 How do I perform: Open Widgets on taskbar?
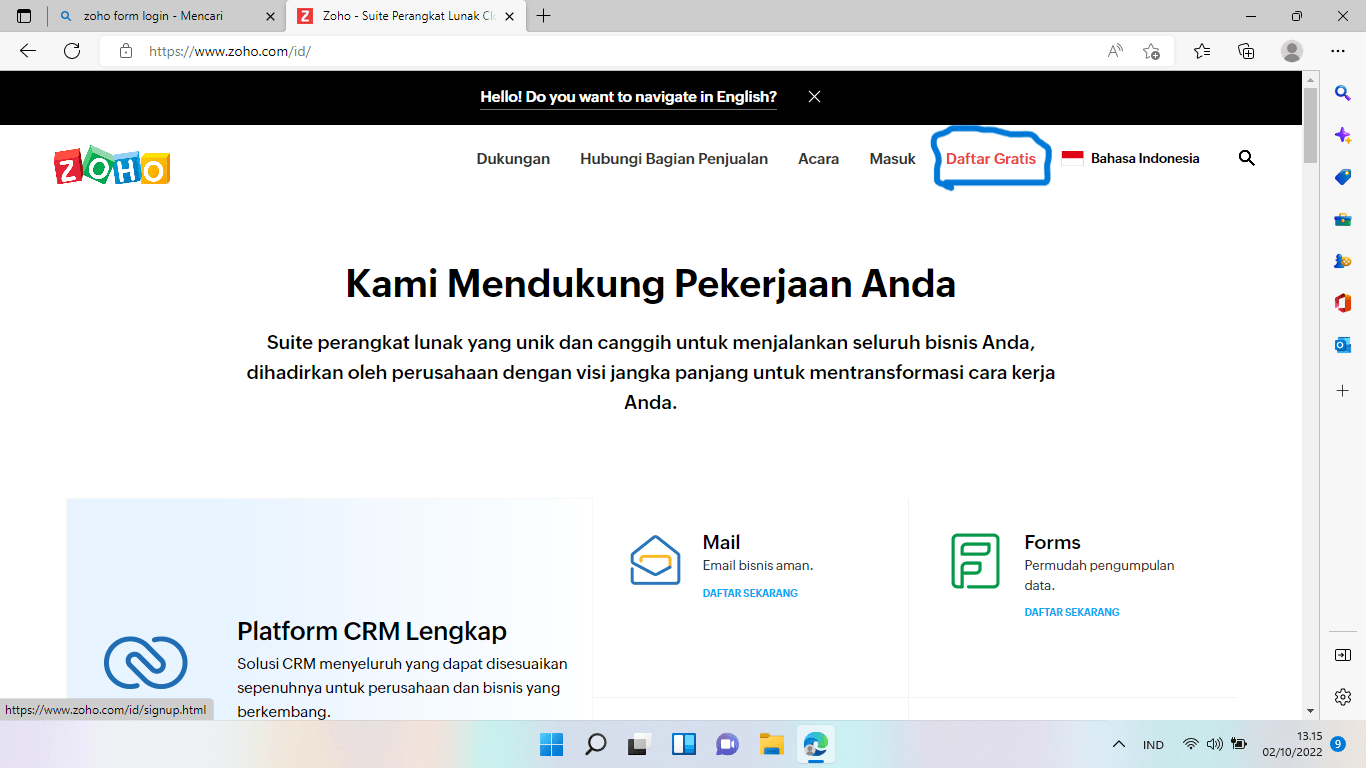(x=683, y=744)
